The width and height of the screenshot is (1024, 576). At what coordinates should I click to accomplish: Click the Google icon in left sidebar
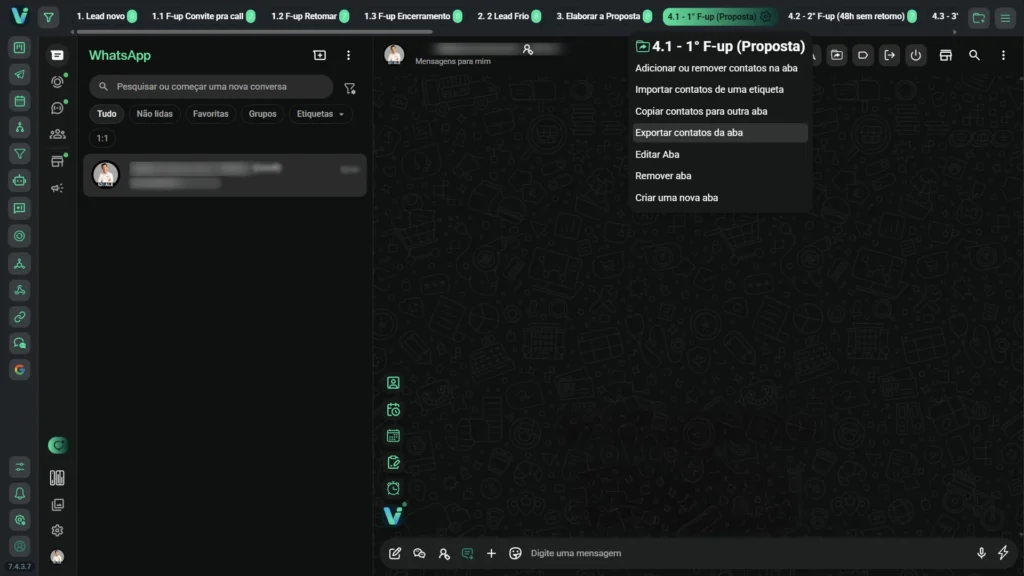19,370
